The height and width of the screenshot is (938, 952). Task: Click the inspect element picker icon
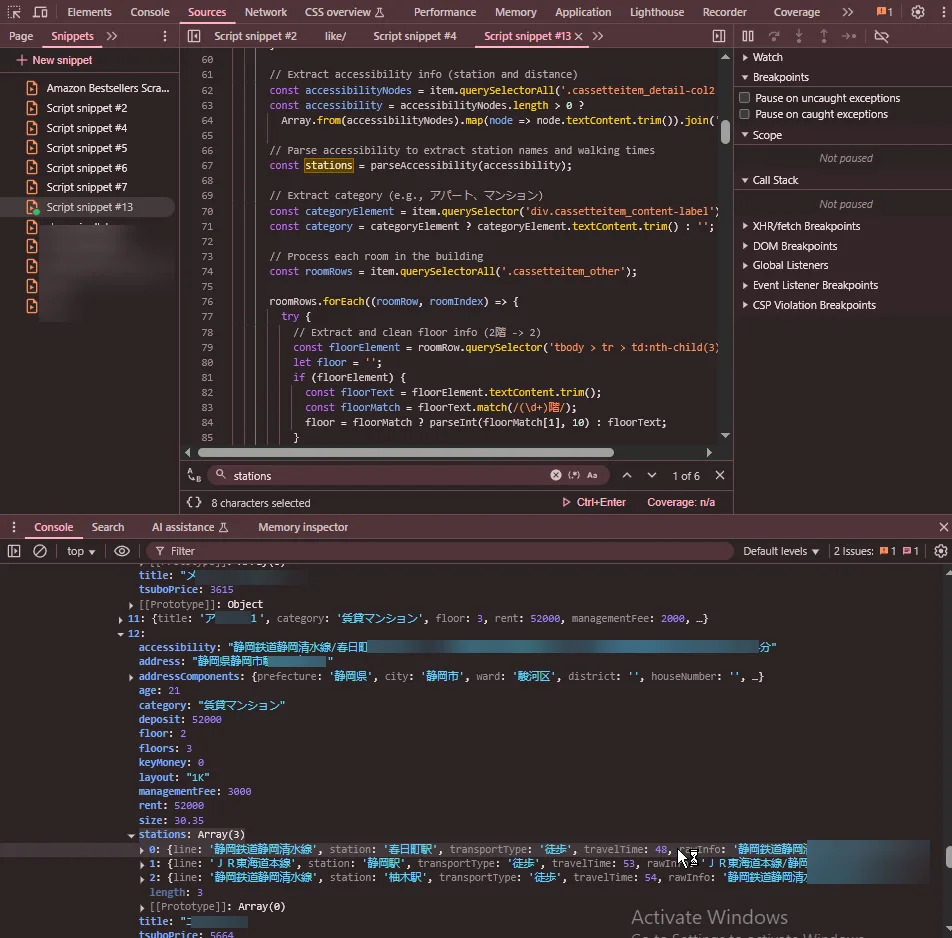[14, 12]
